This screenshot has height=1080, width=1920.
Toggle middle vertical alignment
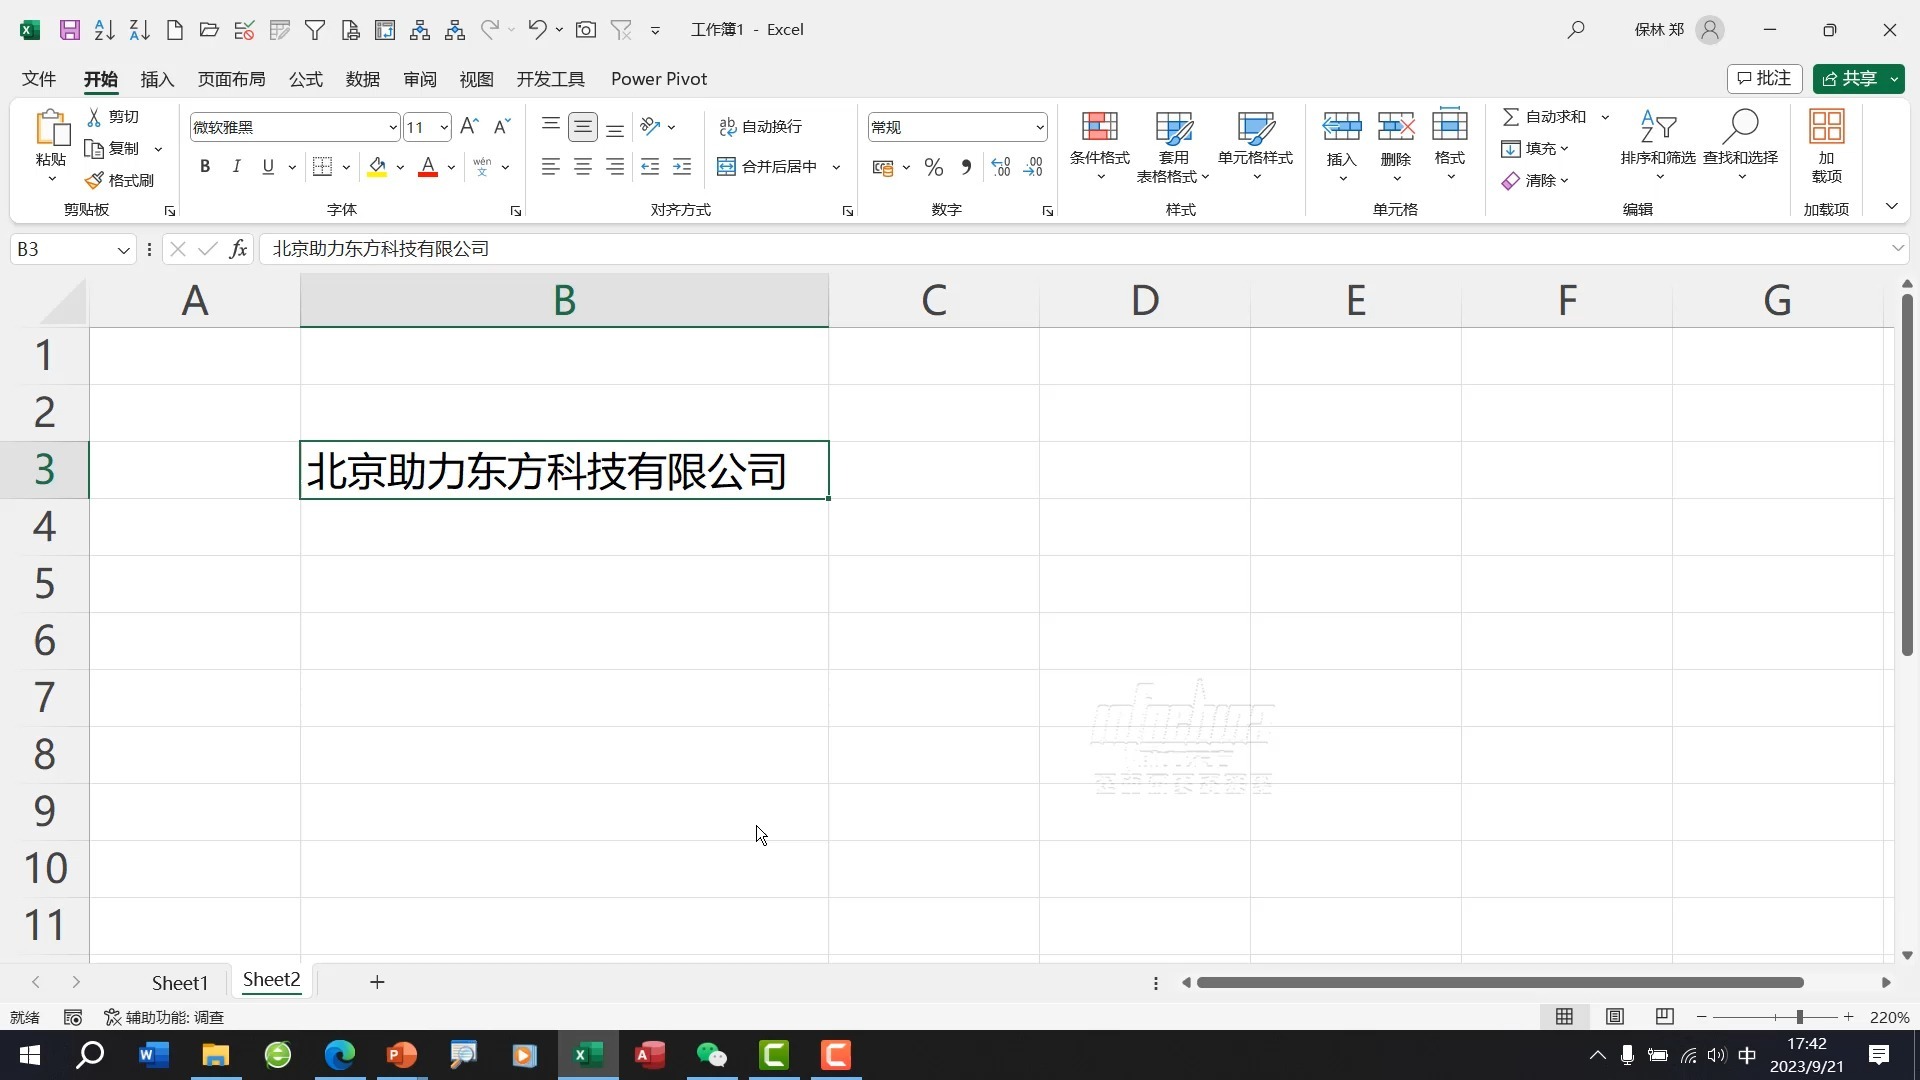click(583, 126)
